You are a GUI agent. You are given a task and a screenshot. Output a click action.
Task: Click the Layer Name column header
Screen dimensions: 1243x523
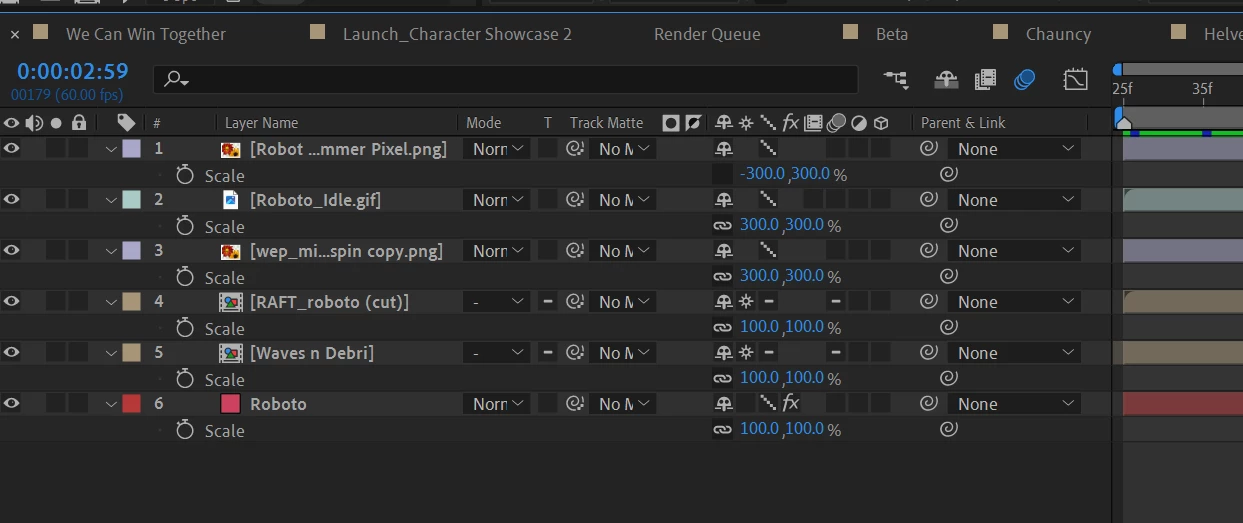(262, 123)
